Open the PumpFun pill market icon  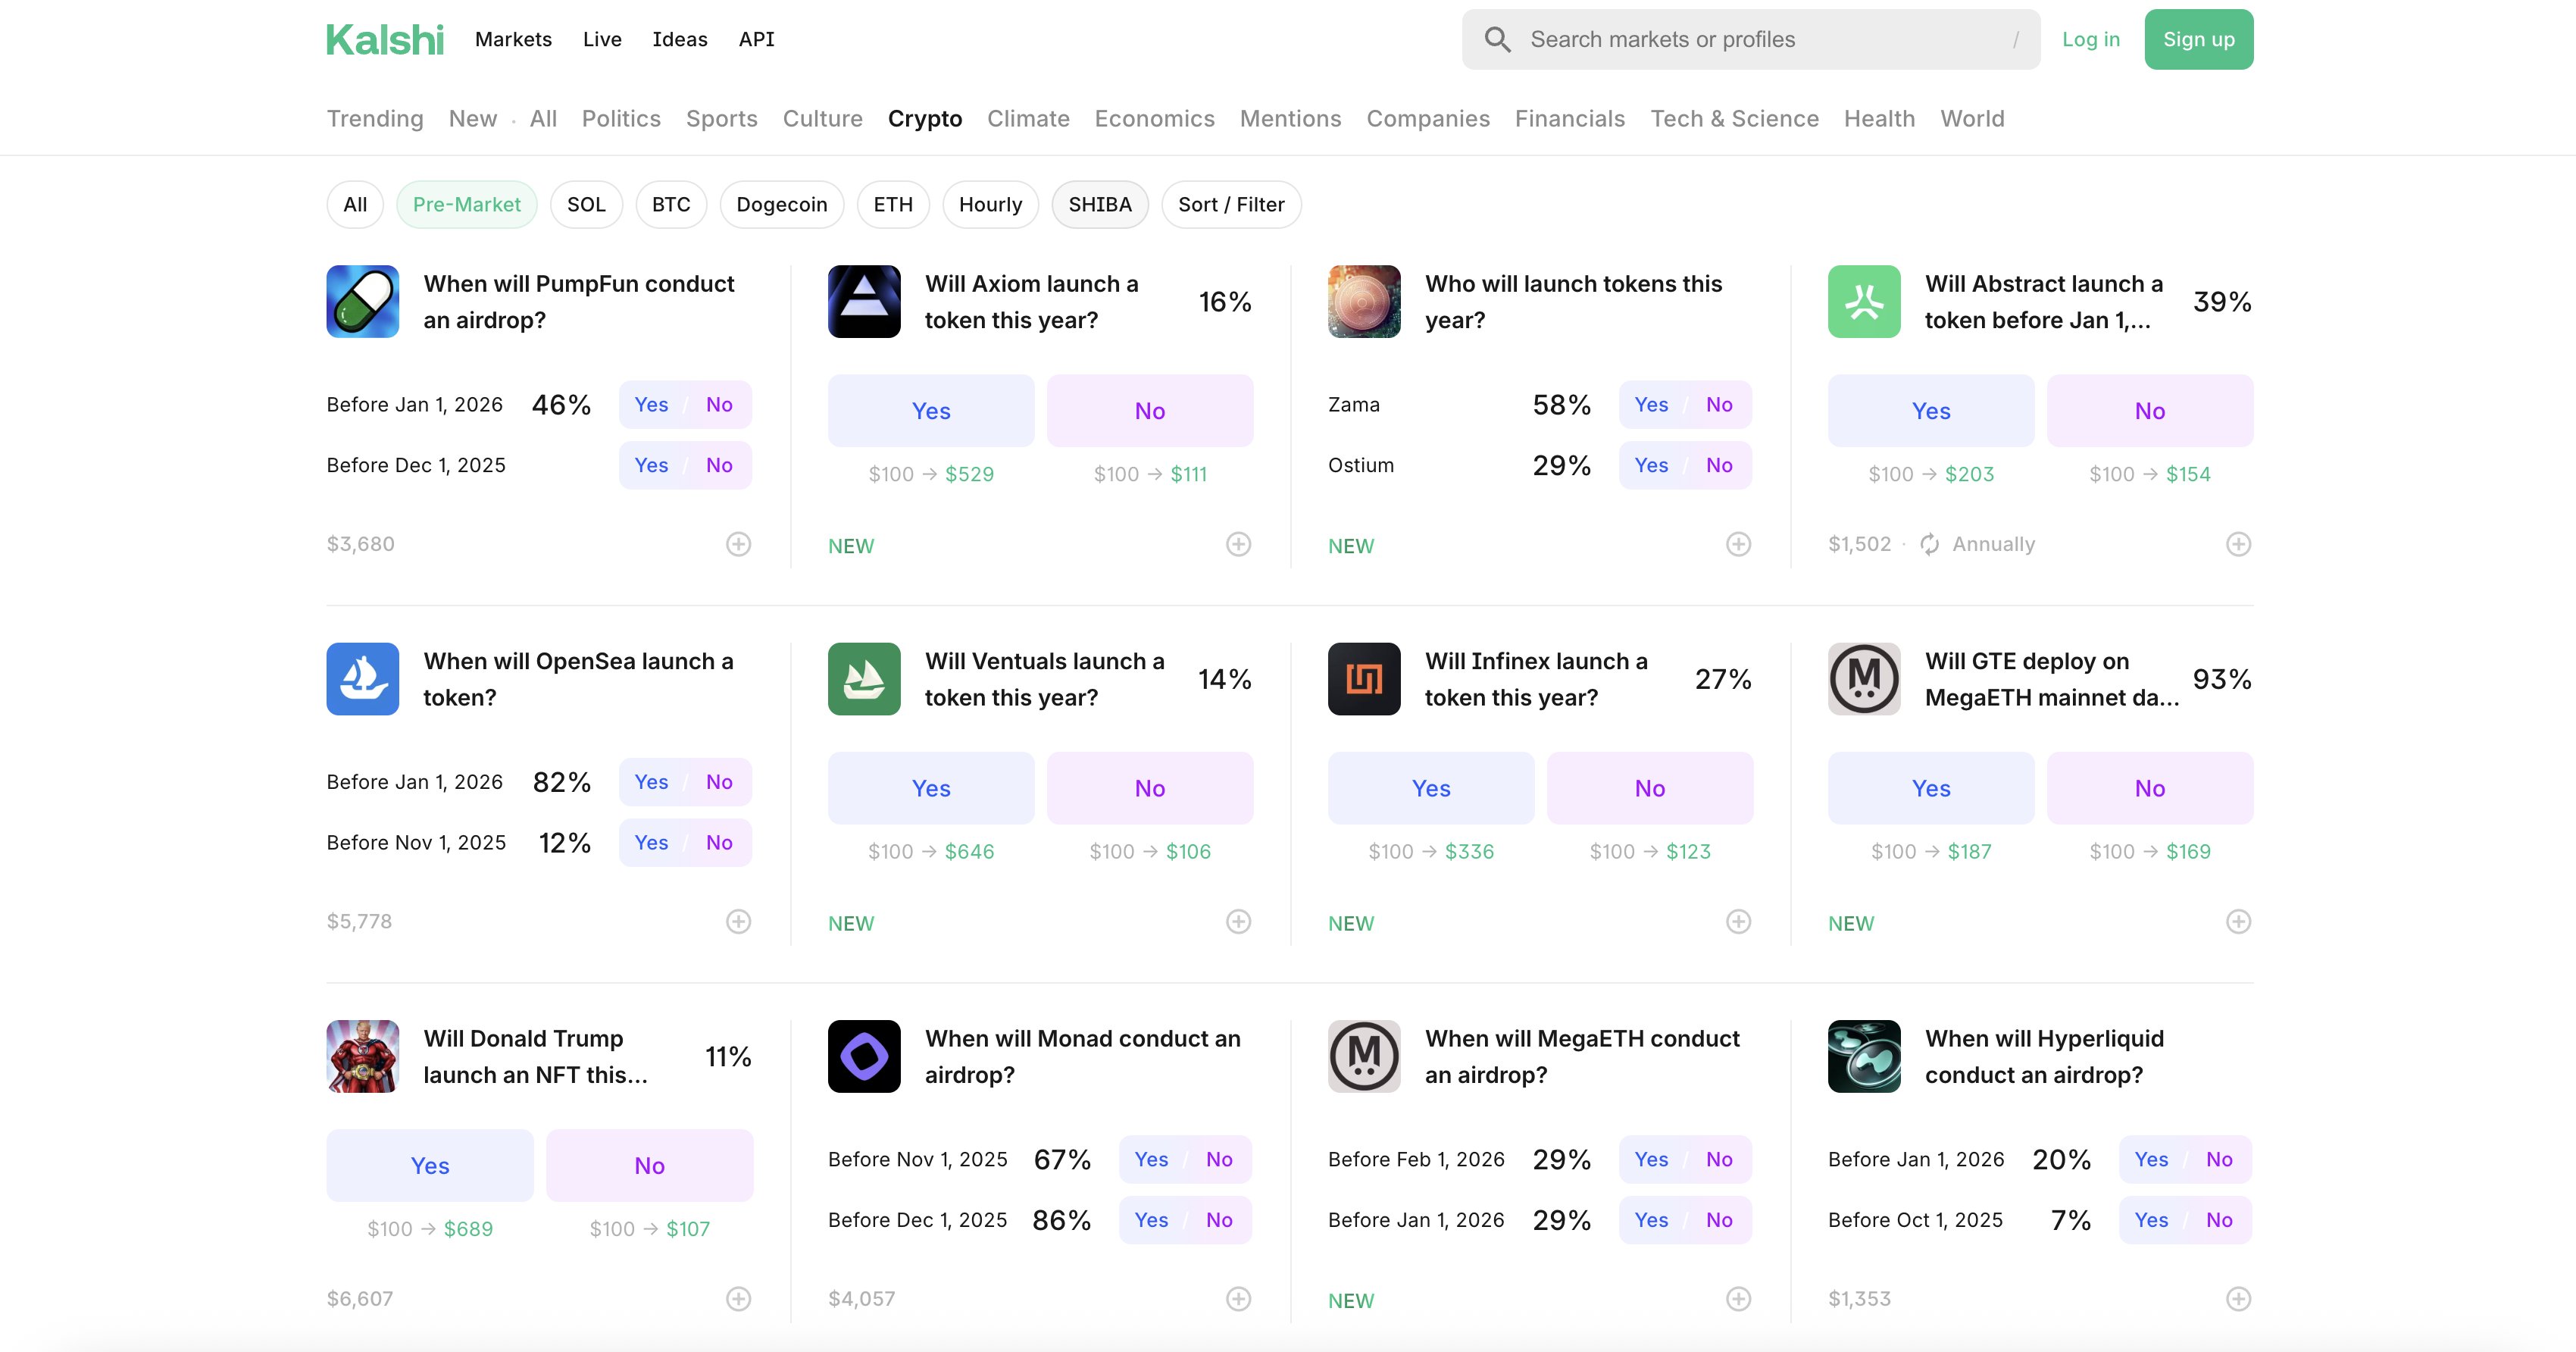(362, 301)
